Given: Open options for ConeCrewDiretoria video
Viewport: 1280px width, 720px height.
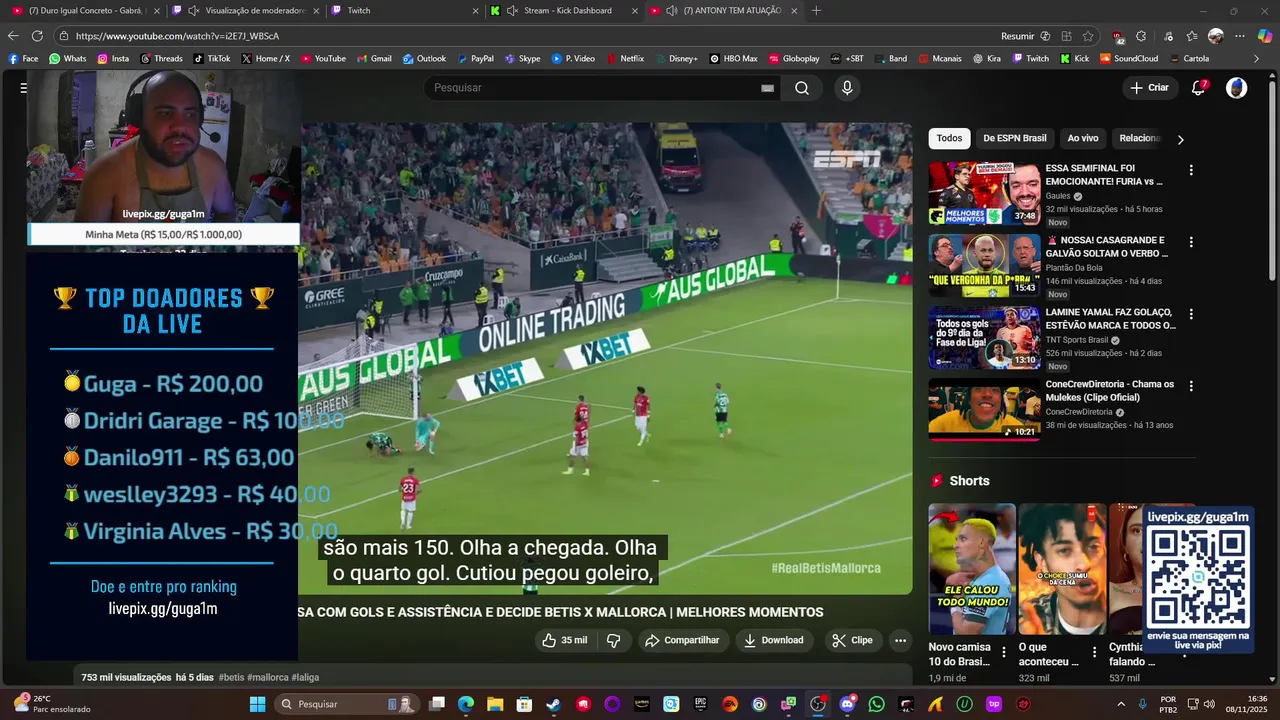Looking at the screenshot, I should [x=1190, y=386].
